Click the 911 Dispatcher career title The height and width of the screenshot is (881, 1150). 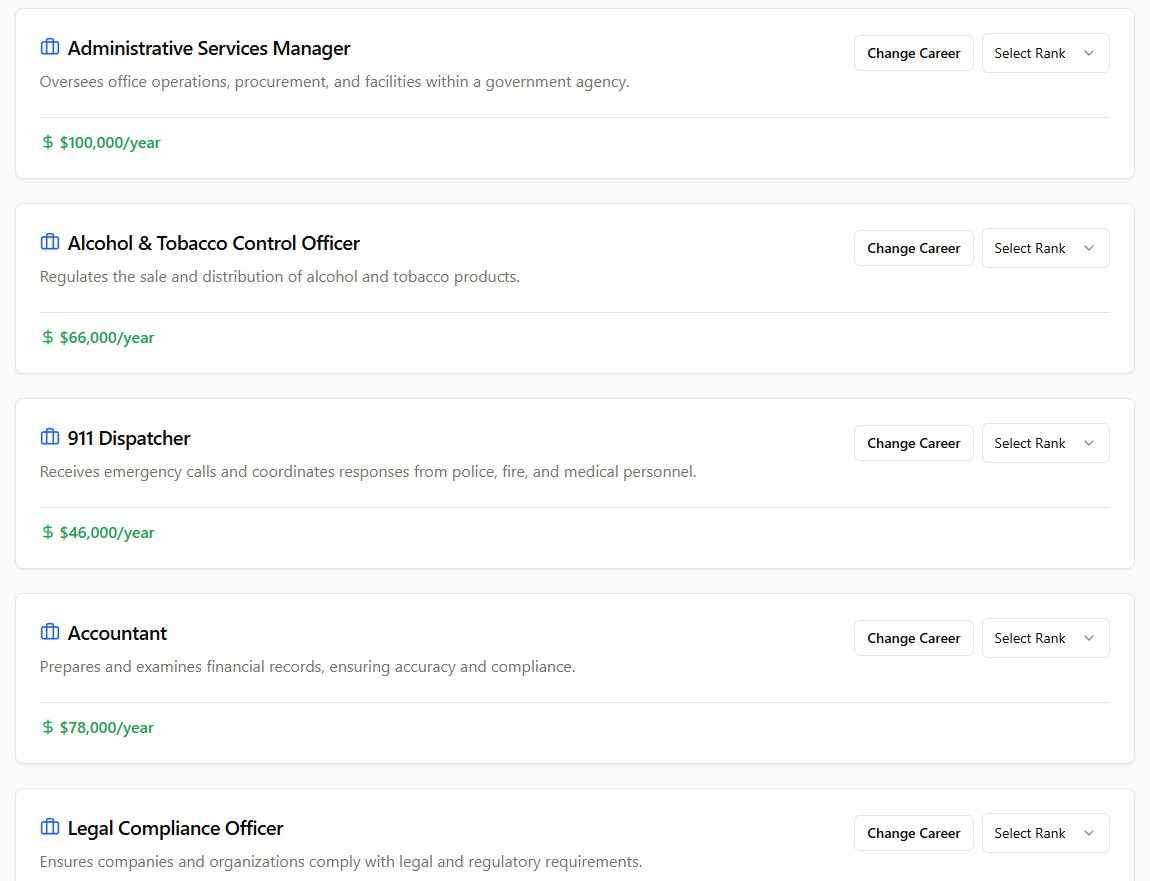pos(129,438)
